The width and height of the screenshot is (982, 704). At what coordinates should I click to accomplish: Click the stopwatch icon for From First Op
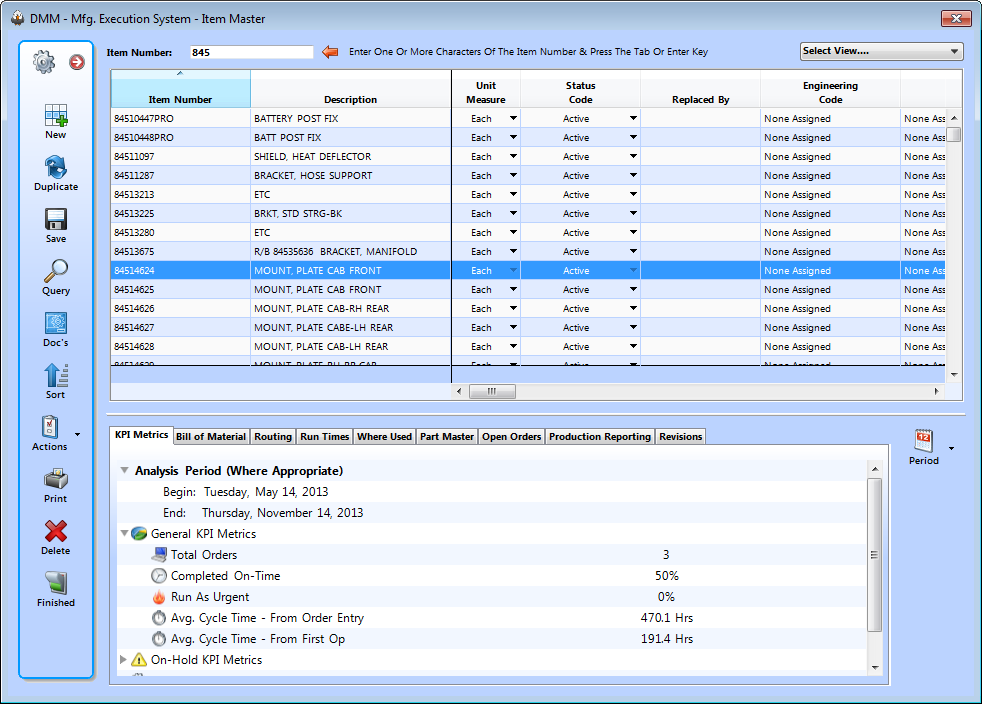click(x=159, y=639)
